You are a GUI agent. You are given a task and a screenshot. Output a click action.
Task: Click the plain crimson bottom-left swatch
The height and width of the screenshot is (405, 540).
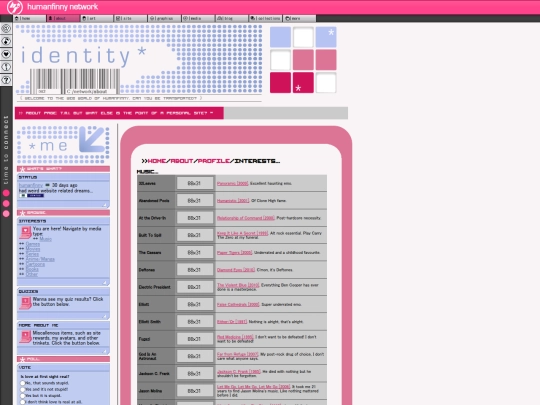coord(280,83)
